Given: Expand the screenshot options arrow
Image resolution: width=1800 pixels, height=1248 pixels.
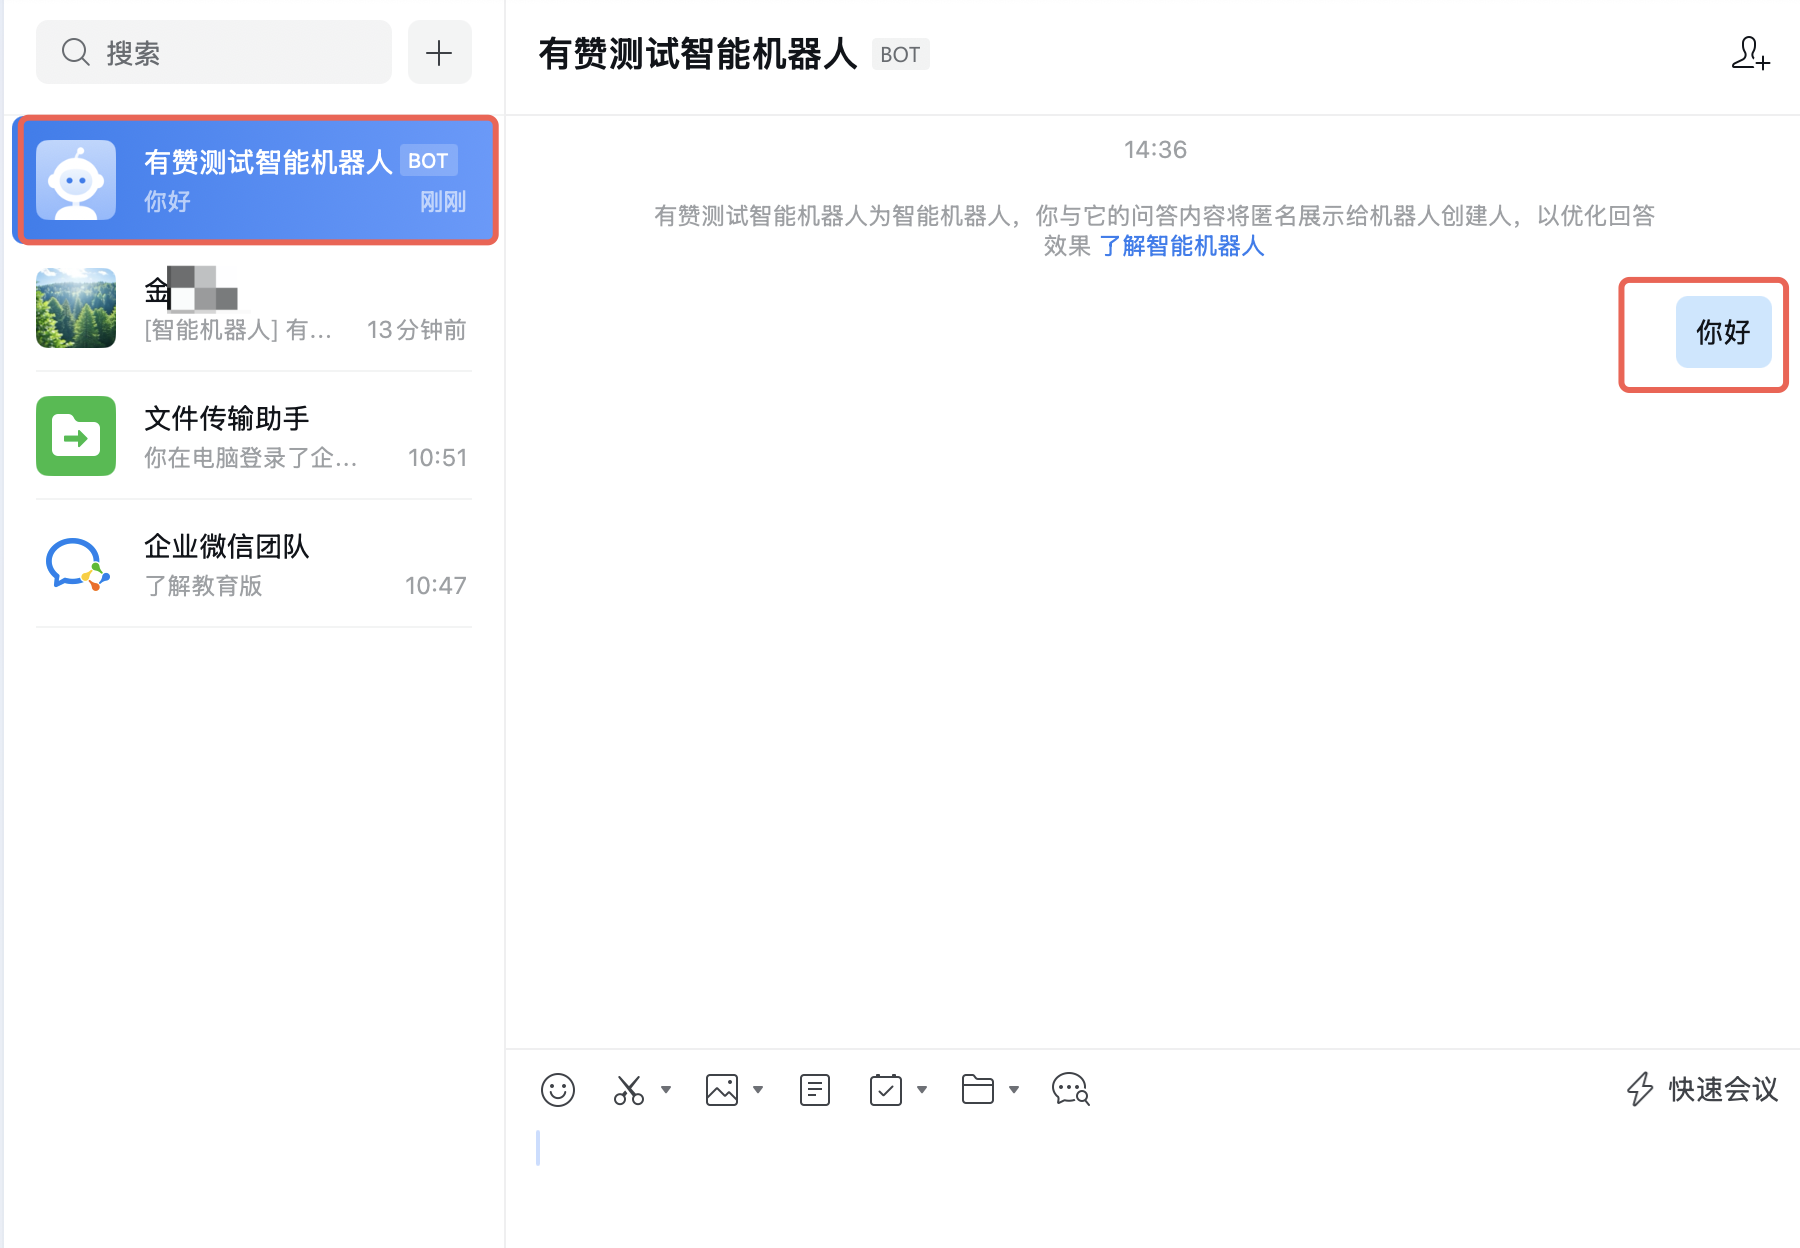Looking at the screenshot, I should [666, 1089].
